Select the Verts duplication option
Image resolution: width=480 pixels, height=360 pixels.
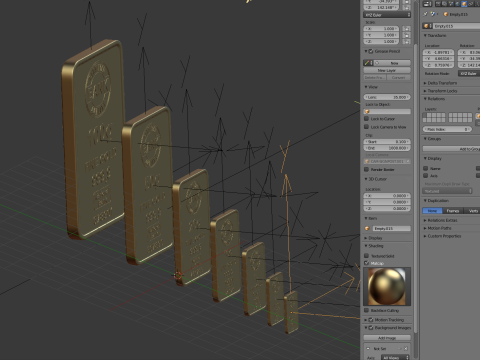tap(472, 211)
